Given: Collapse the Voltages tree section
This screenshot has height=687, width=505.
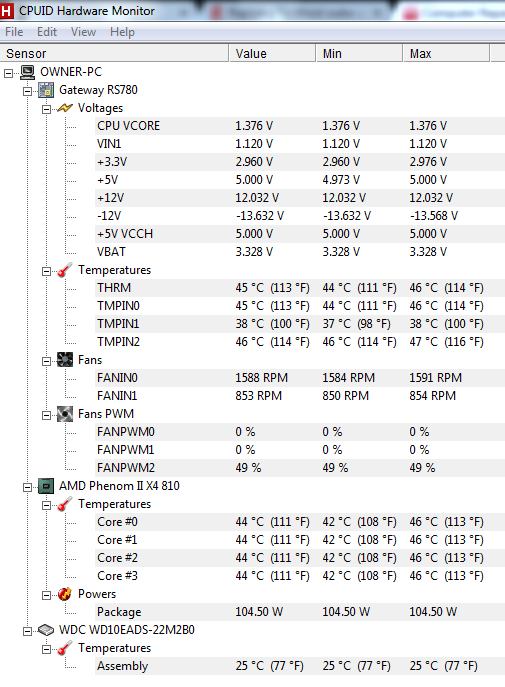Looking at the screenshot, I should pos(46,109).
